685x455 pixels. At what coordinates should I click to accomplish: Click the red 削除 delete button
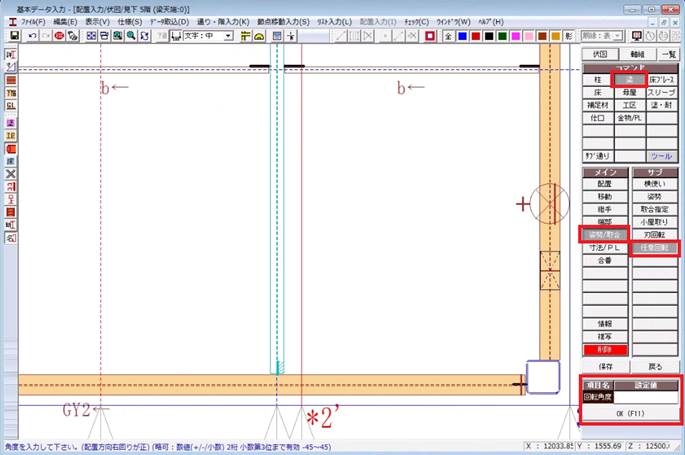pos(605,349)
